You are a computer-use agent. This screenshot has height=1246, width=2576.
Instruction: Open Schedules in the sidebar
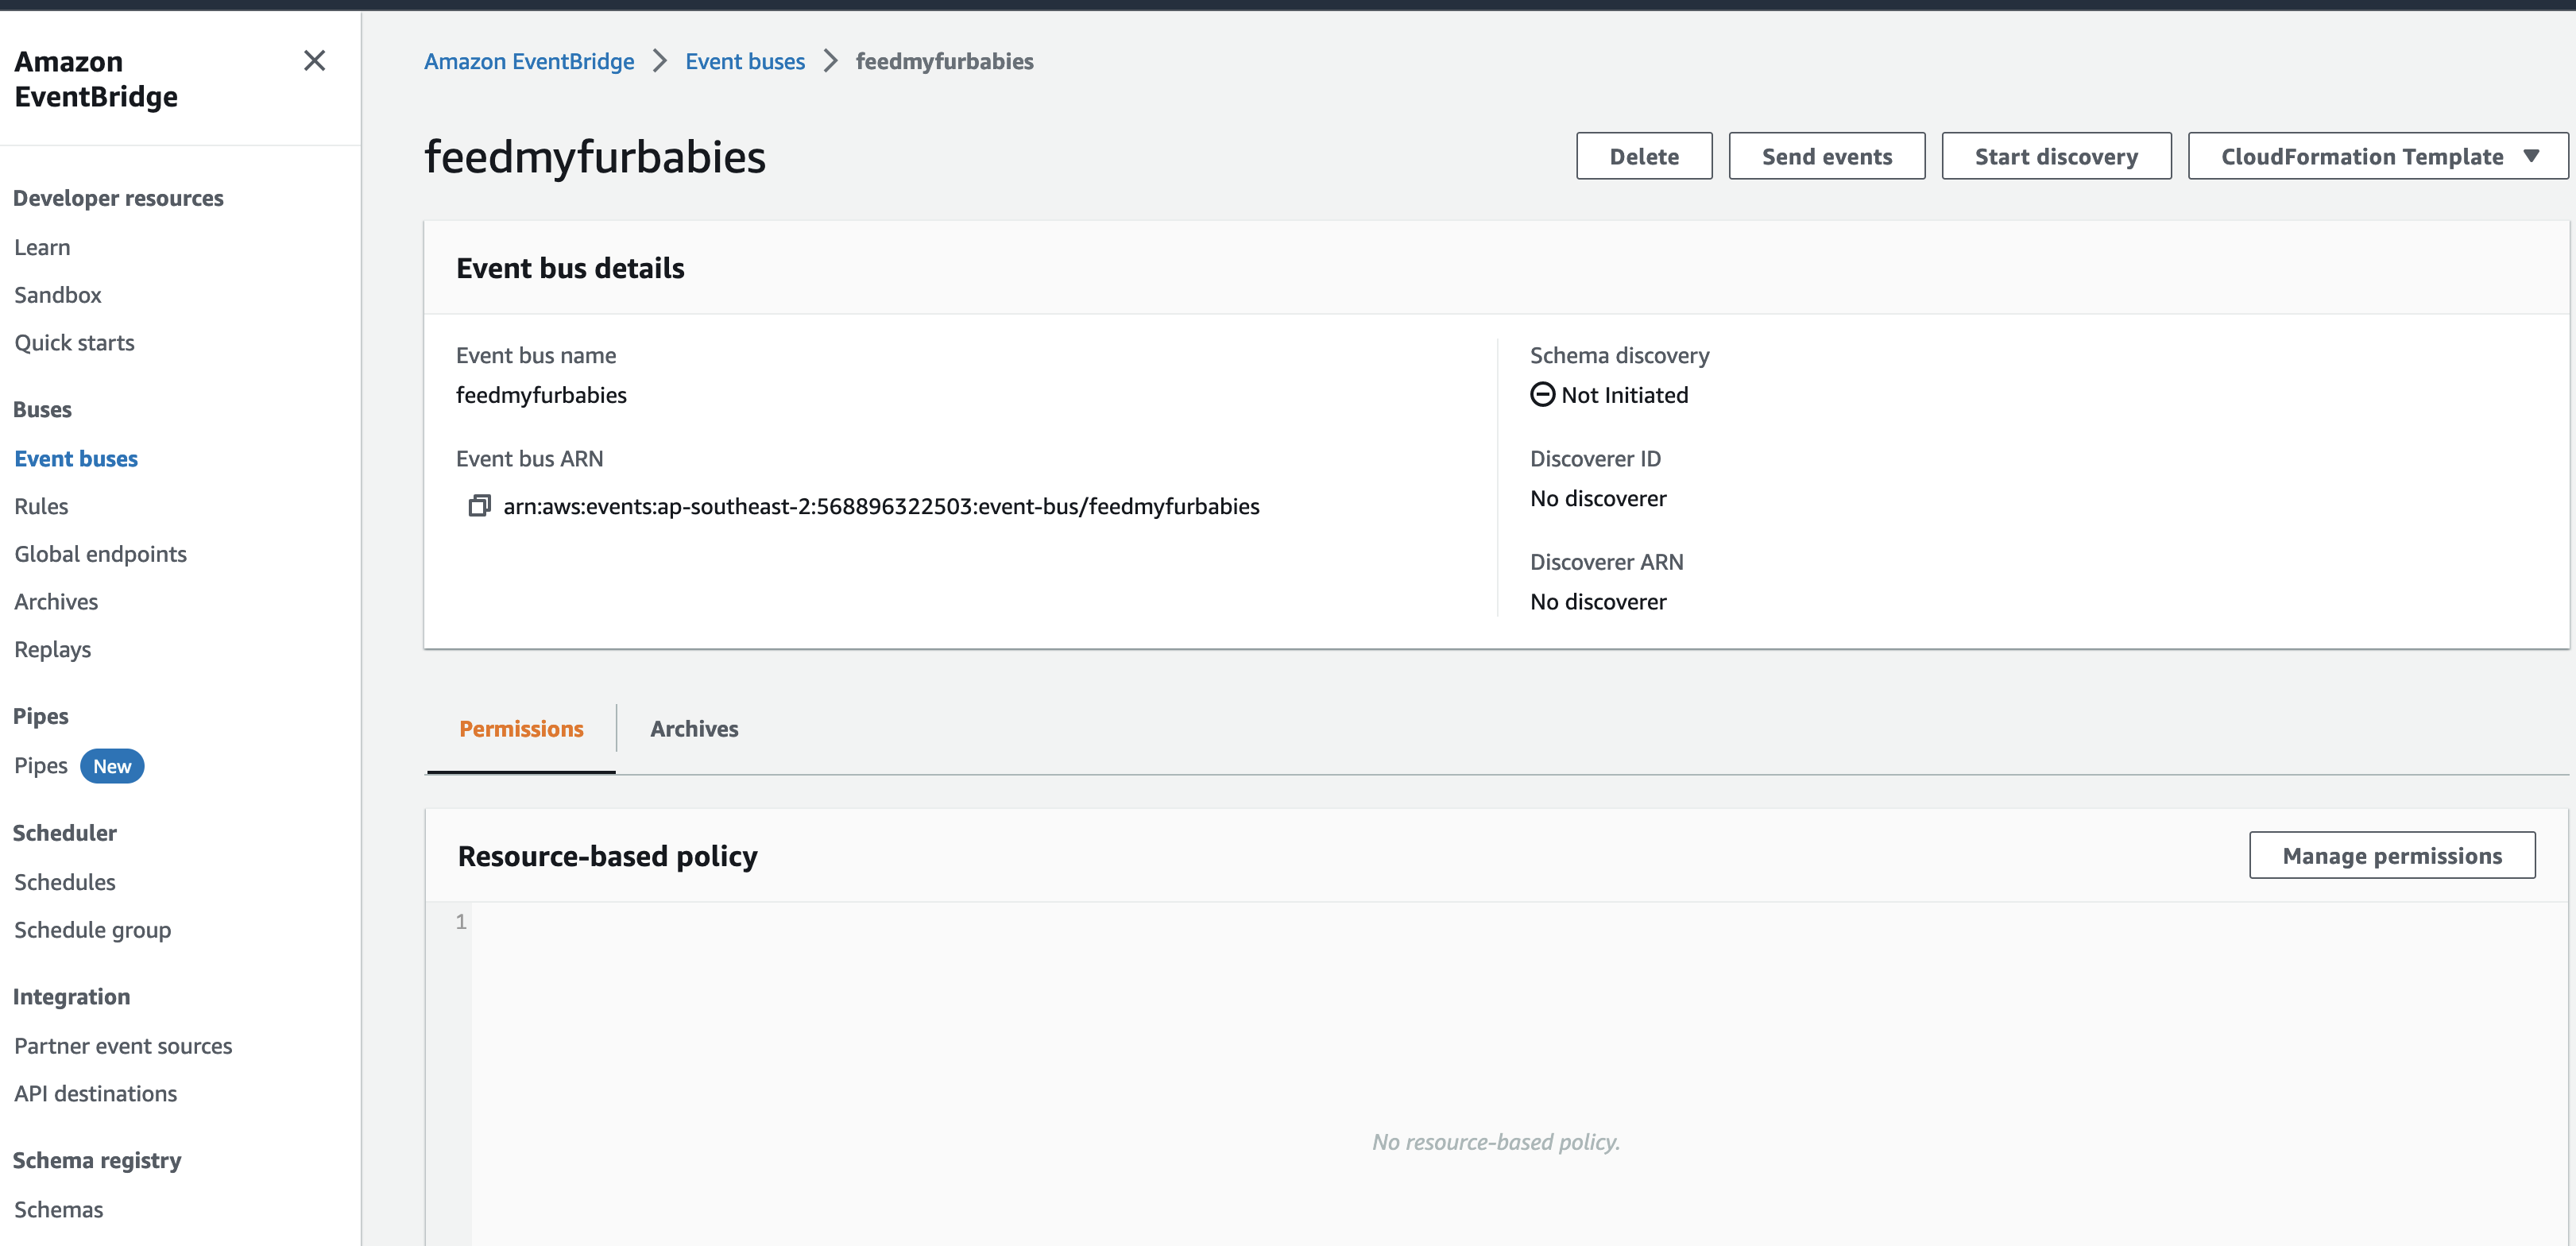click(65, 882)
